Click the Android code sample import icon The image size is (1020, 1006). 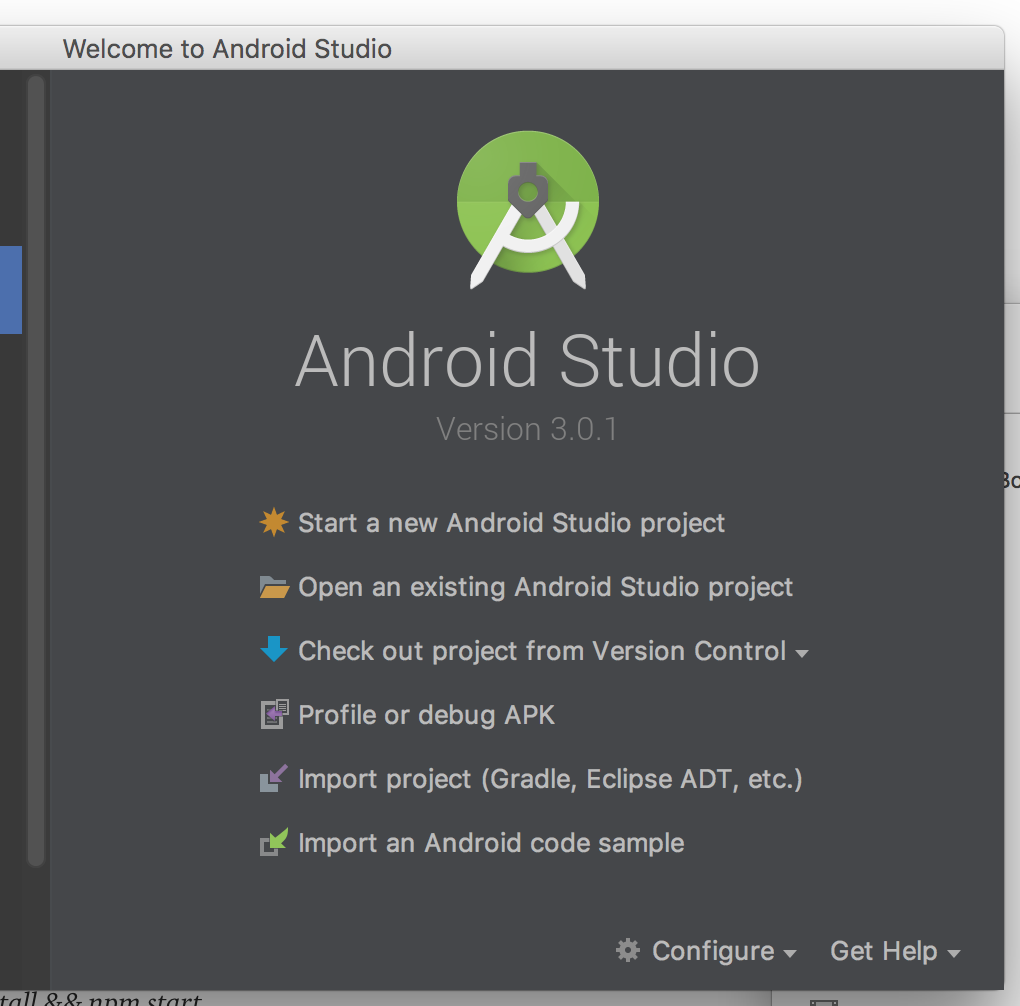273,842
